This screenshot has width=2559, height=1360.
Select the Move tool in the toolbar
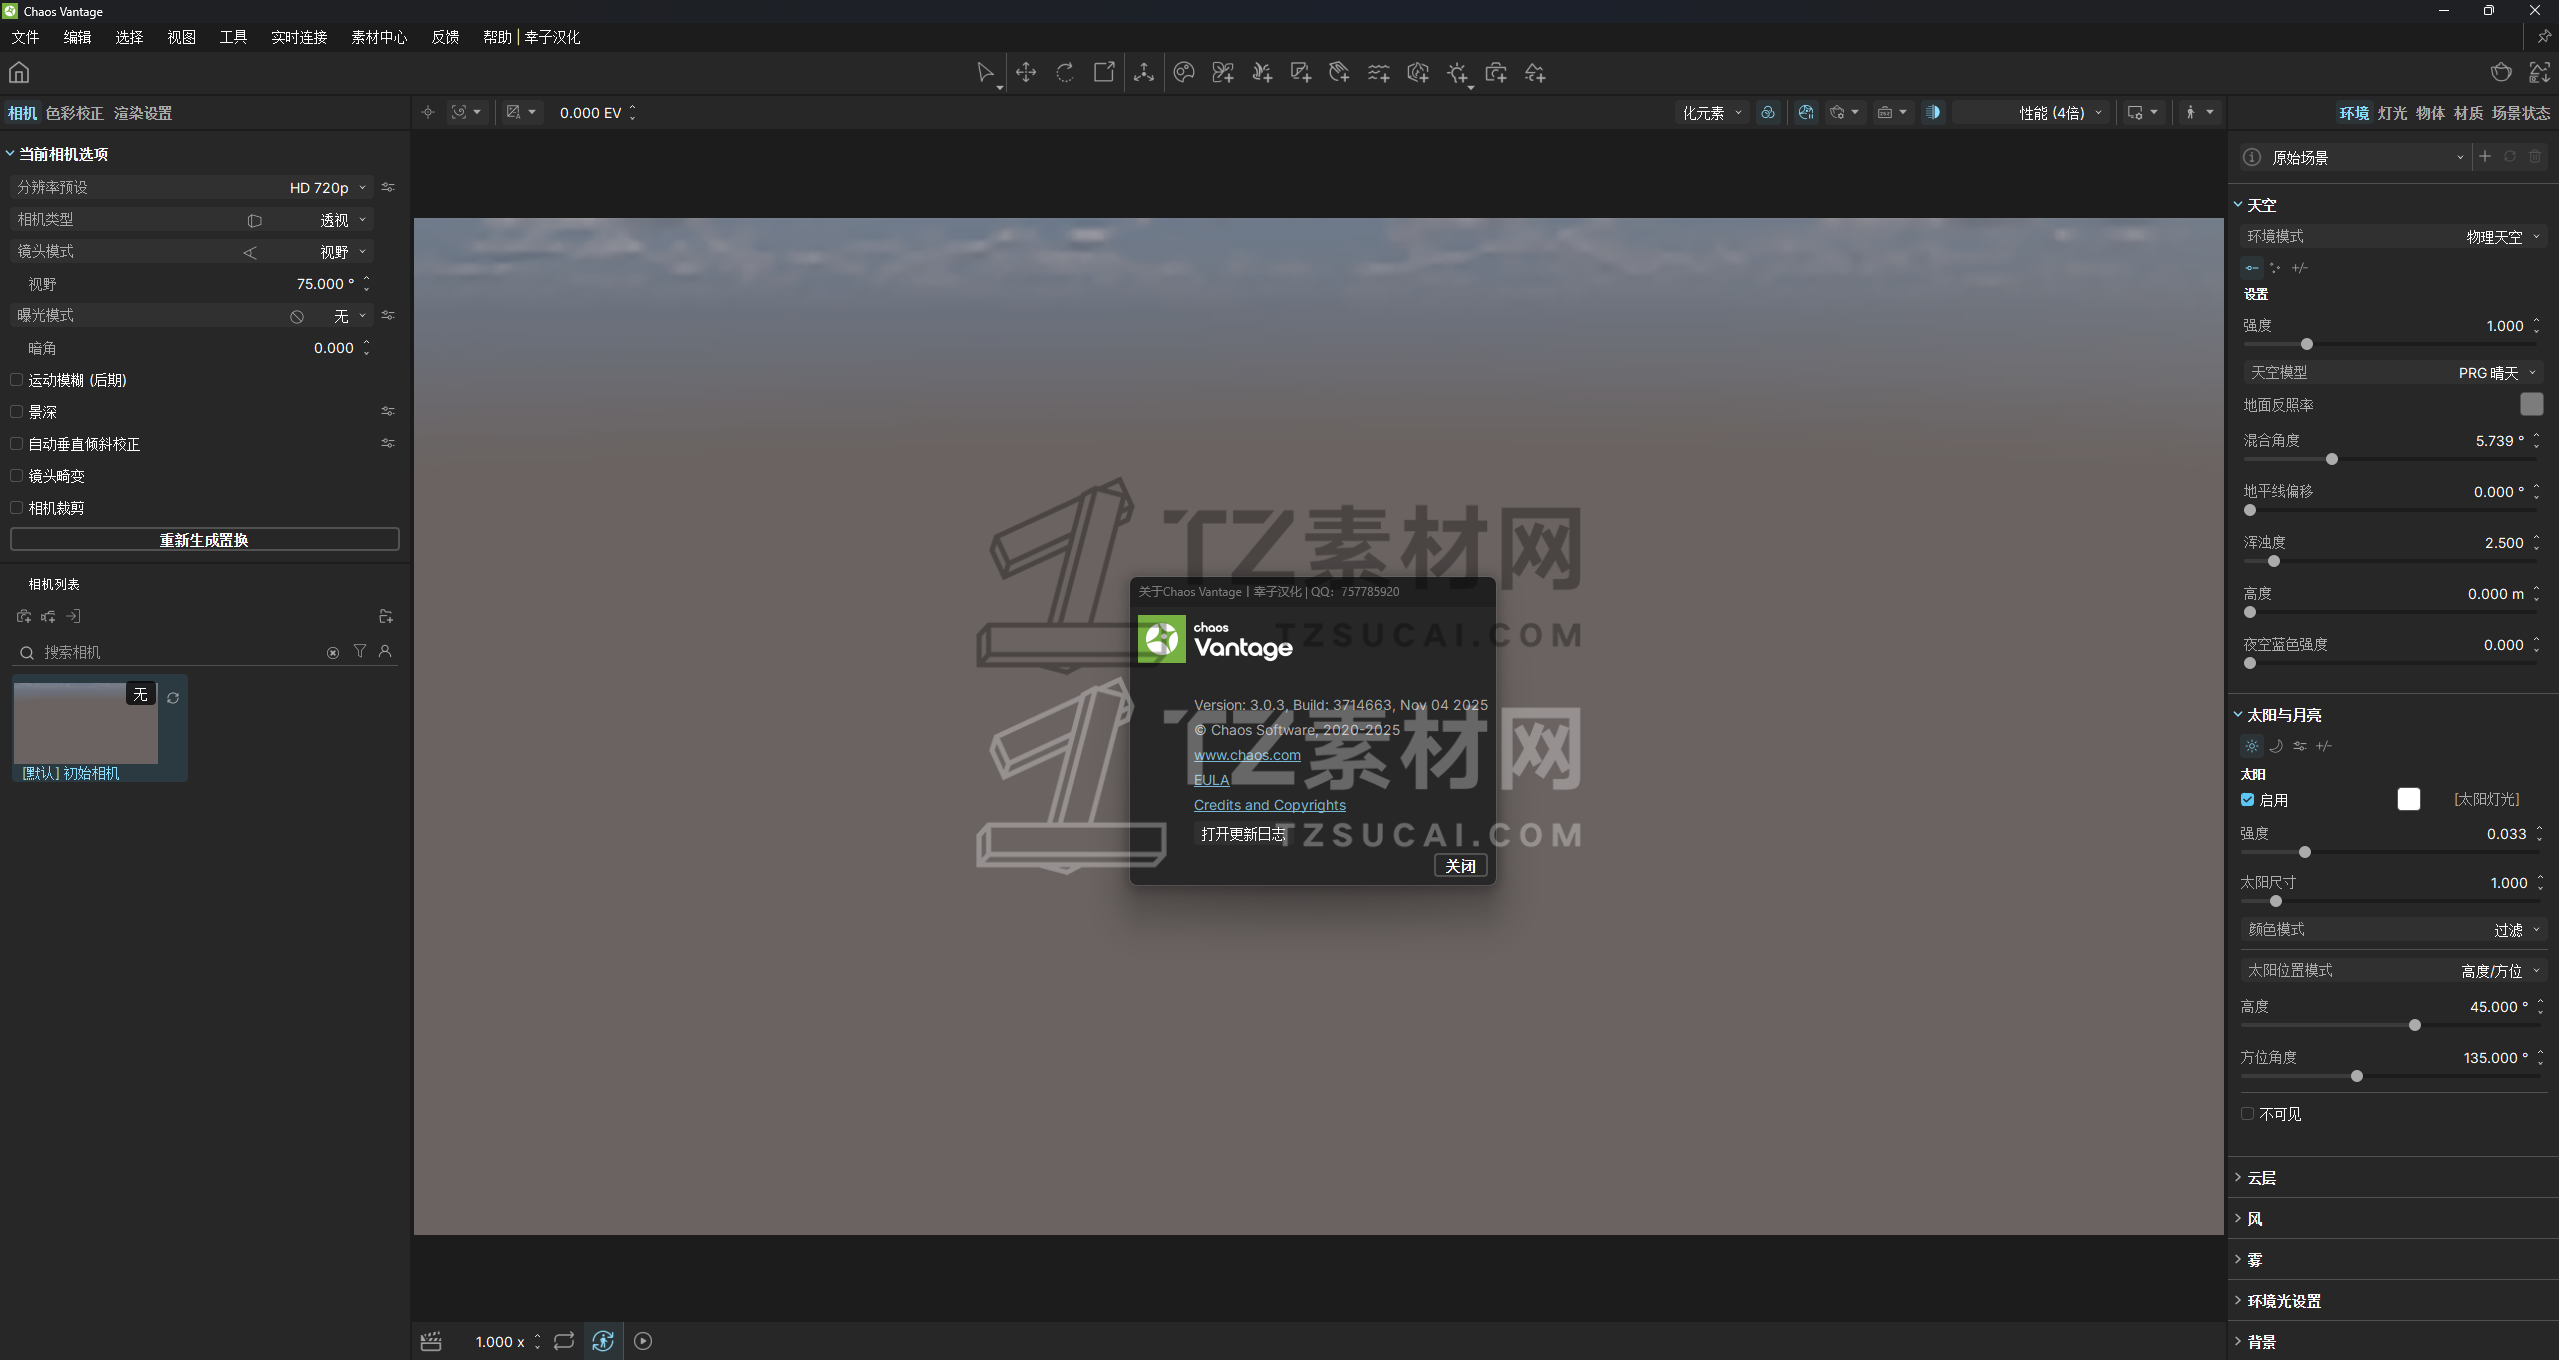(x=1026, y=72)
